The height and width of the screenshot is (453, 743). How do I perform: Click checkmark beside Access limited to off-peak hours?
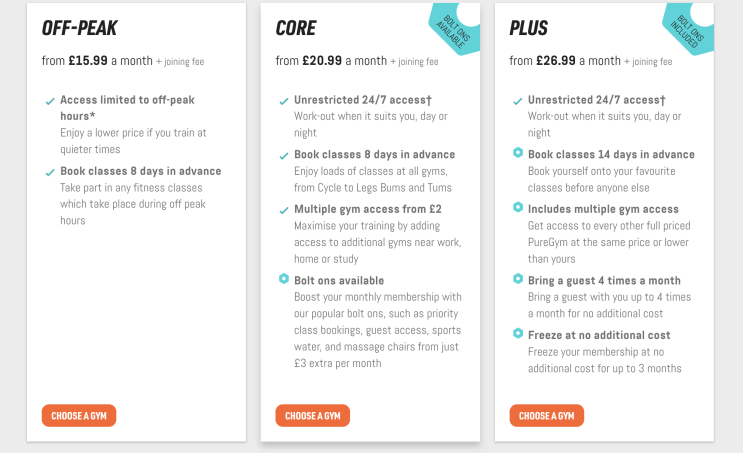[50, 101]
